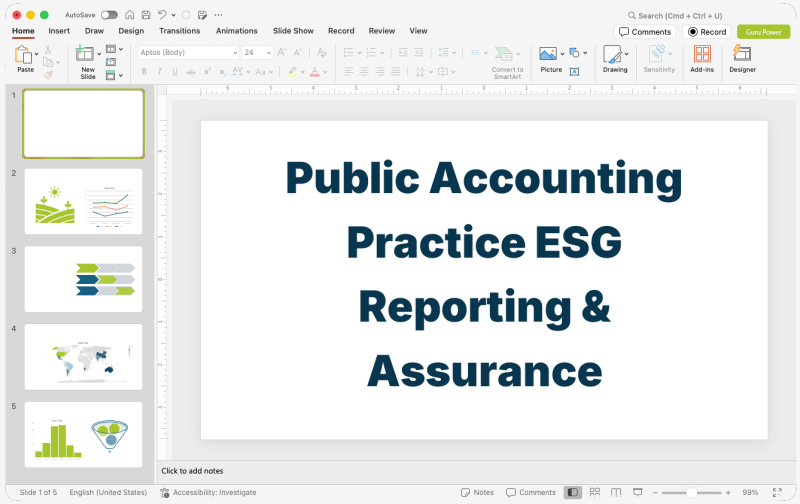800x504 pixels.
Task: Open the Section dropdown
Action: (114, 75)
